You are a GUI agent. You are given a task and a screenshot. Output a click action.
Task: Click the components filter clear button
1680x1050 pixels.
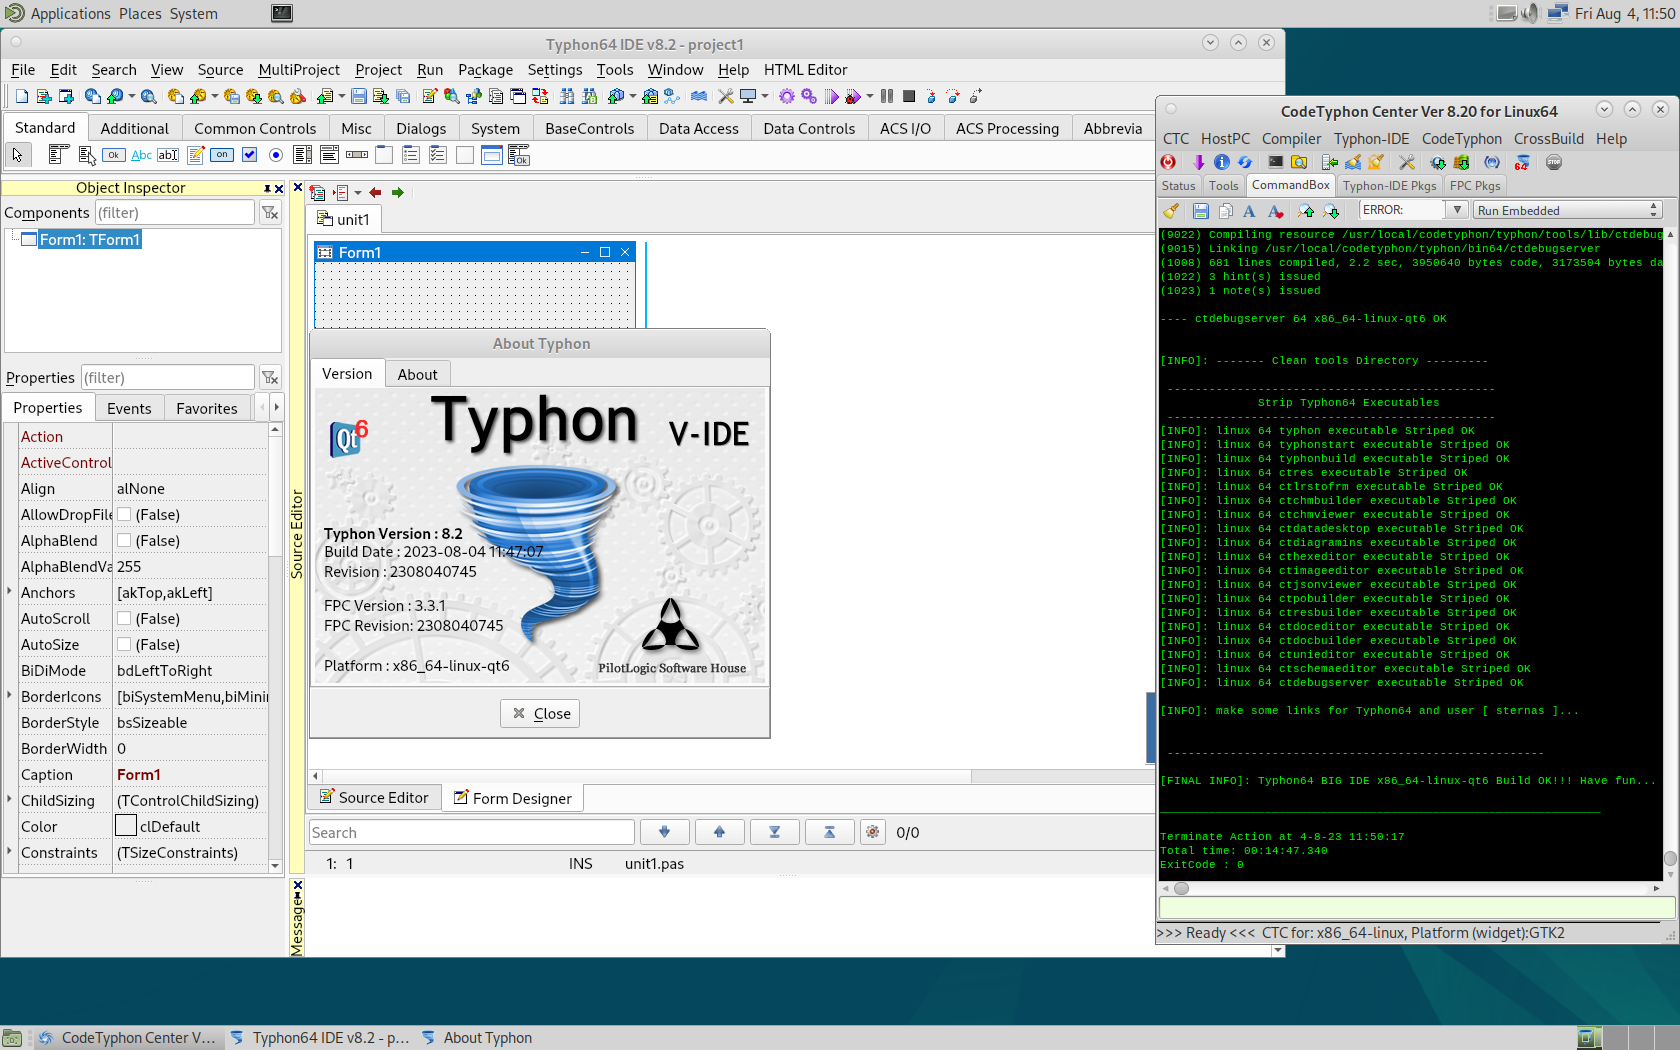tap(270, 212)
